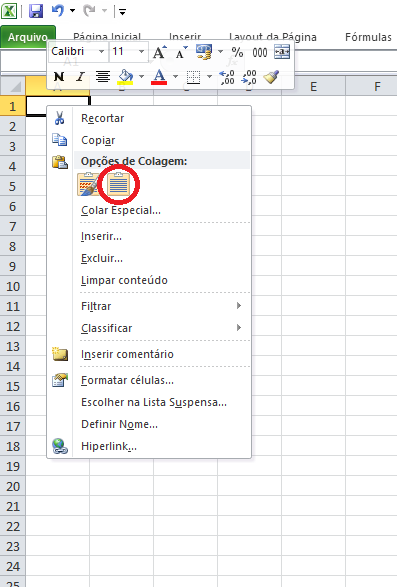The height and width of the screenshot is (587, 397).
Task: Select column E header
Action: tap(313, 86)
